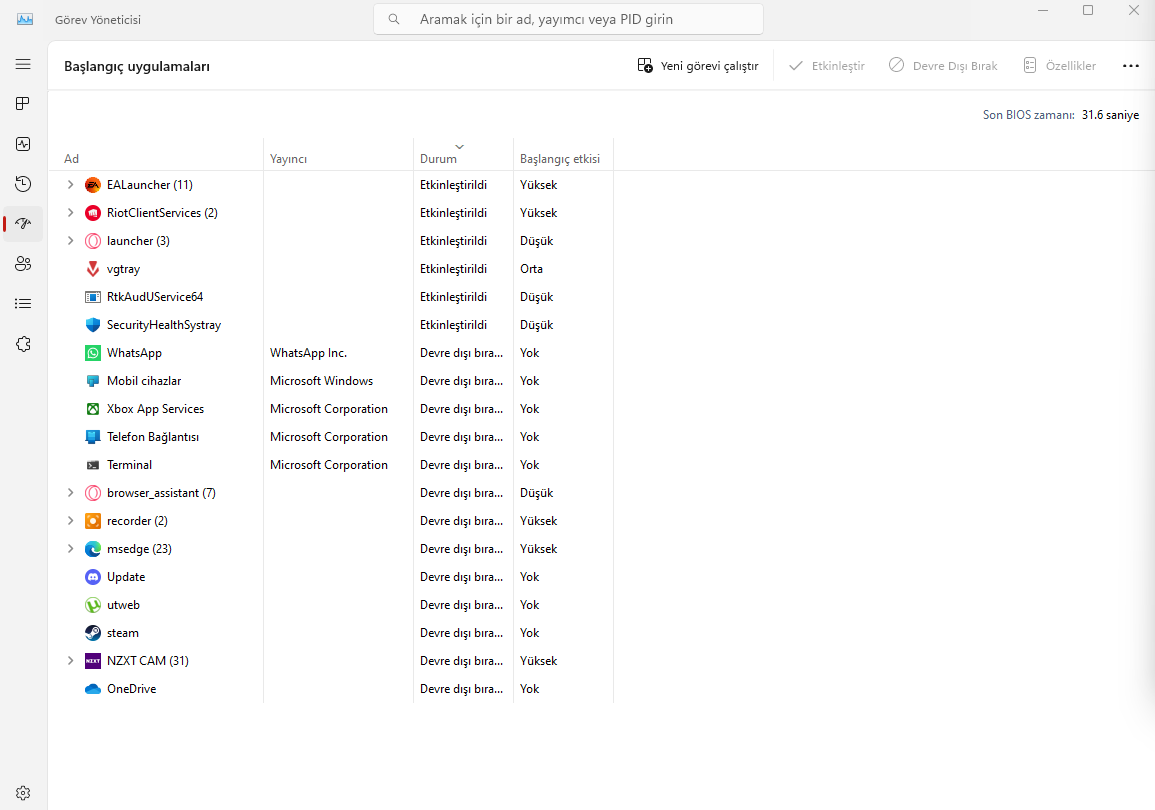Open the App history page icon
Image resolution: width=1155 pixels, height=810 pixels.
coord(23,183)
